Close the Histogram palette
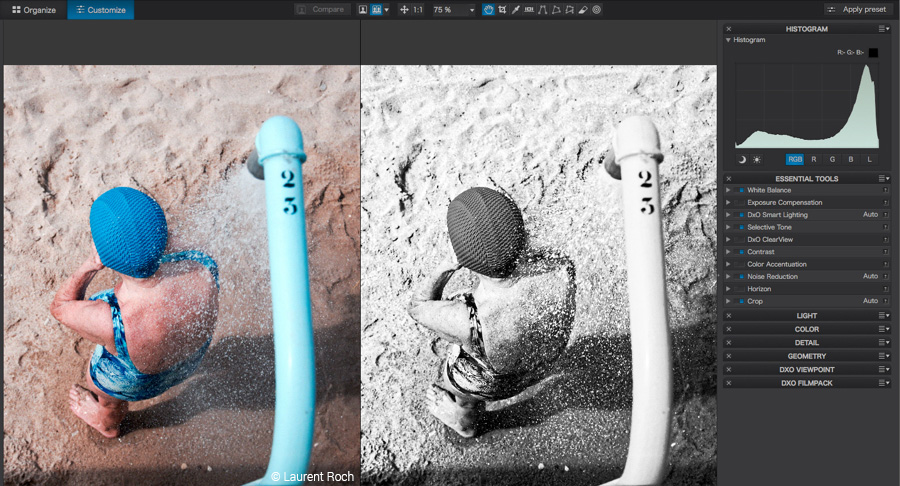Viewport: 900px width, 486px height. (729, 29)
